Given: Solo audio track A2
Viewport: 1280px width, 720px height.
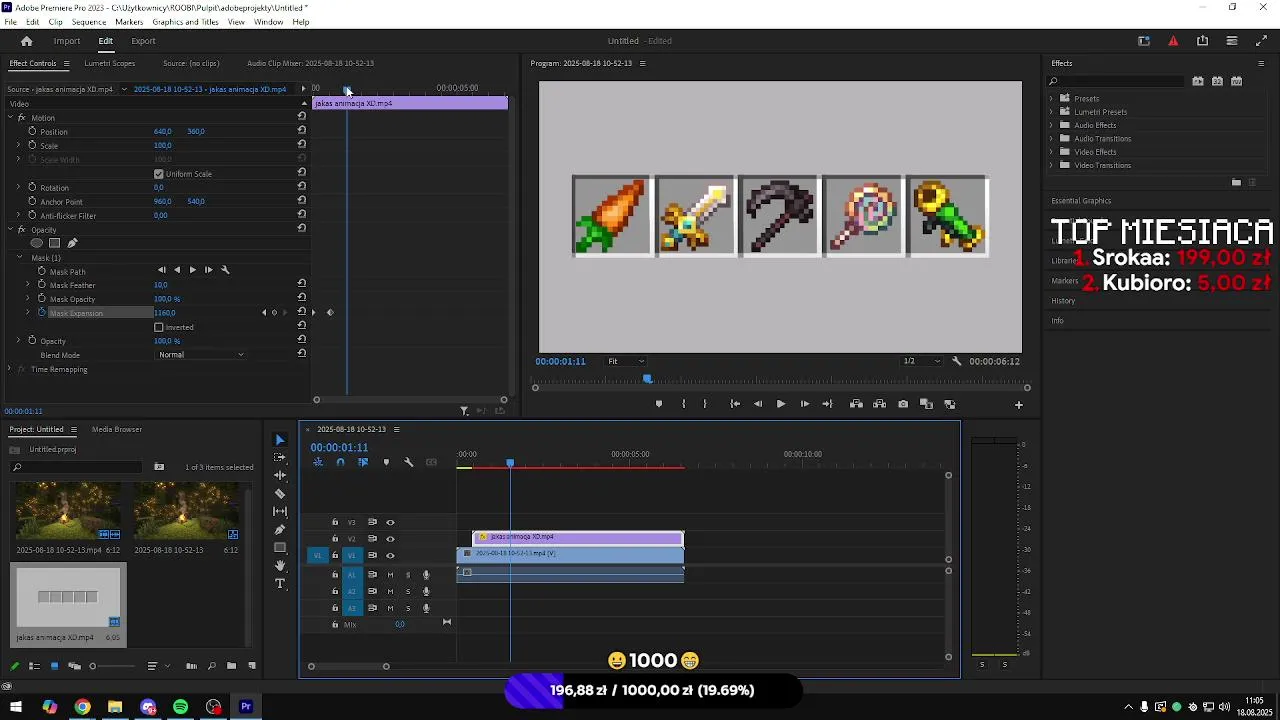Looking at the screenshot, I should (408, 591).
